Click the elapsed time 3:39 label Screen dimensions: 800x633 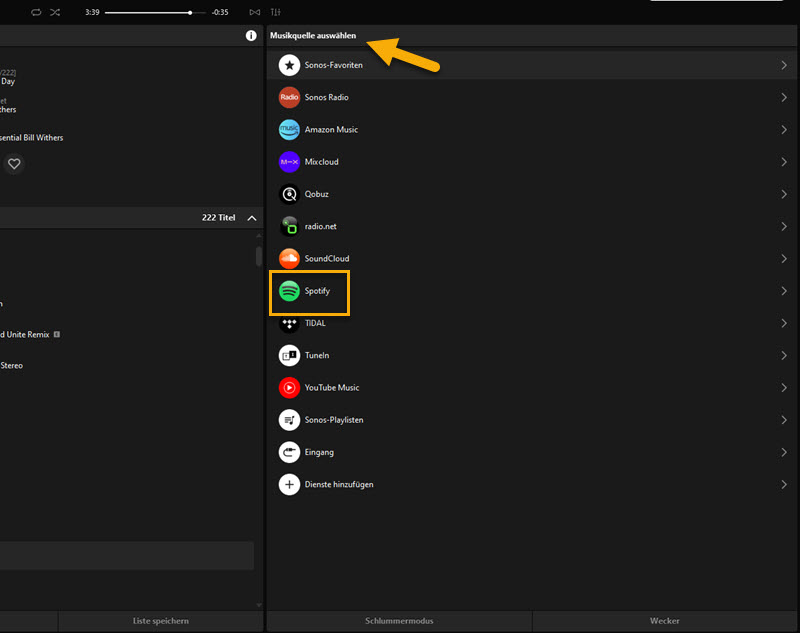(92, 12)
